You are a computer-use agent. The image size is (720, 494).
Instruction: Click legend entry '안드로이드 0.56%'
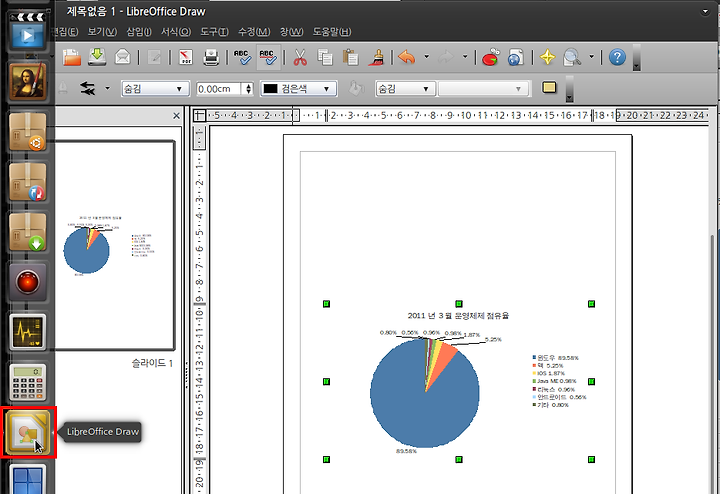point(559,397)
